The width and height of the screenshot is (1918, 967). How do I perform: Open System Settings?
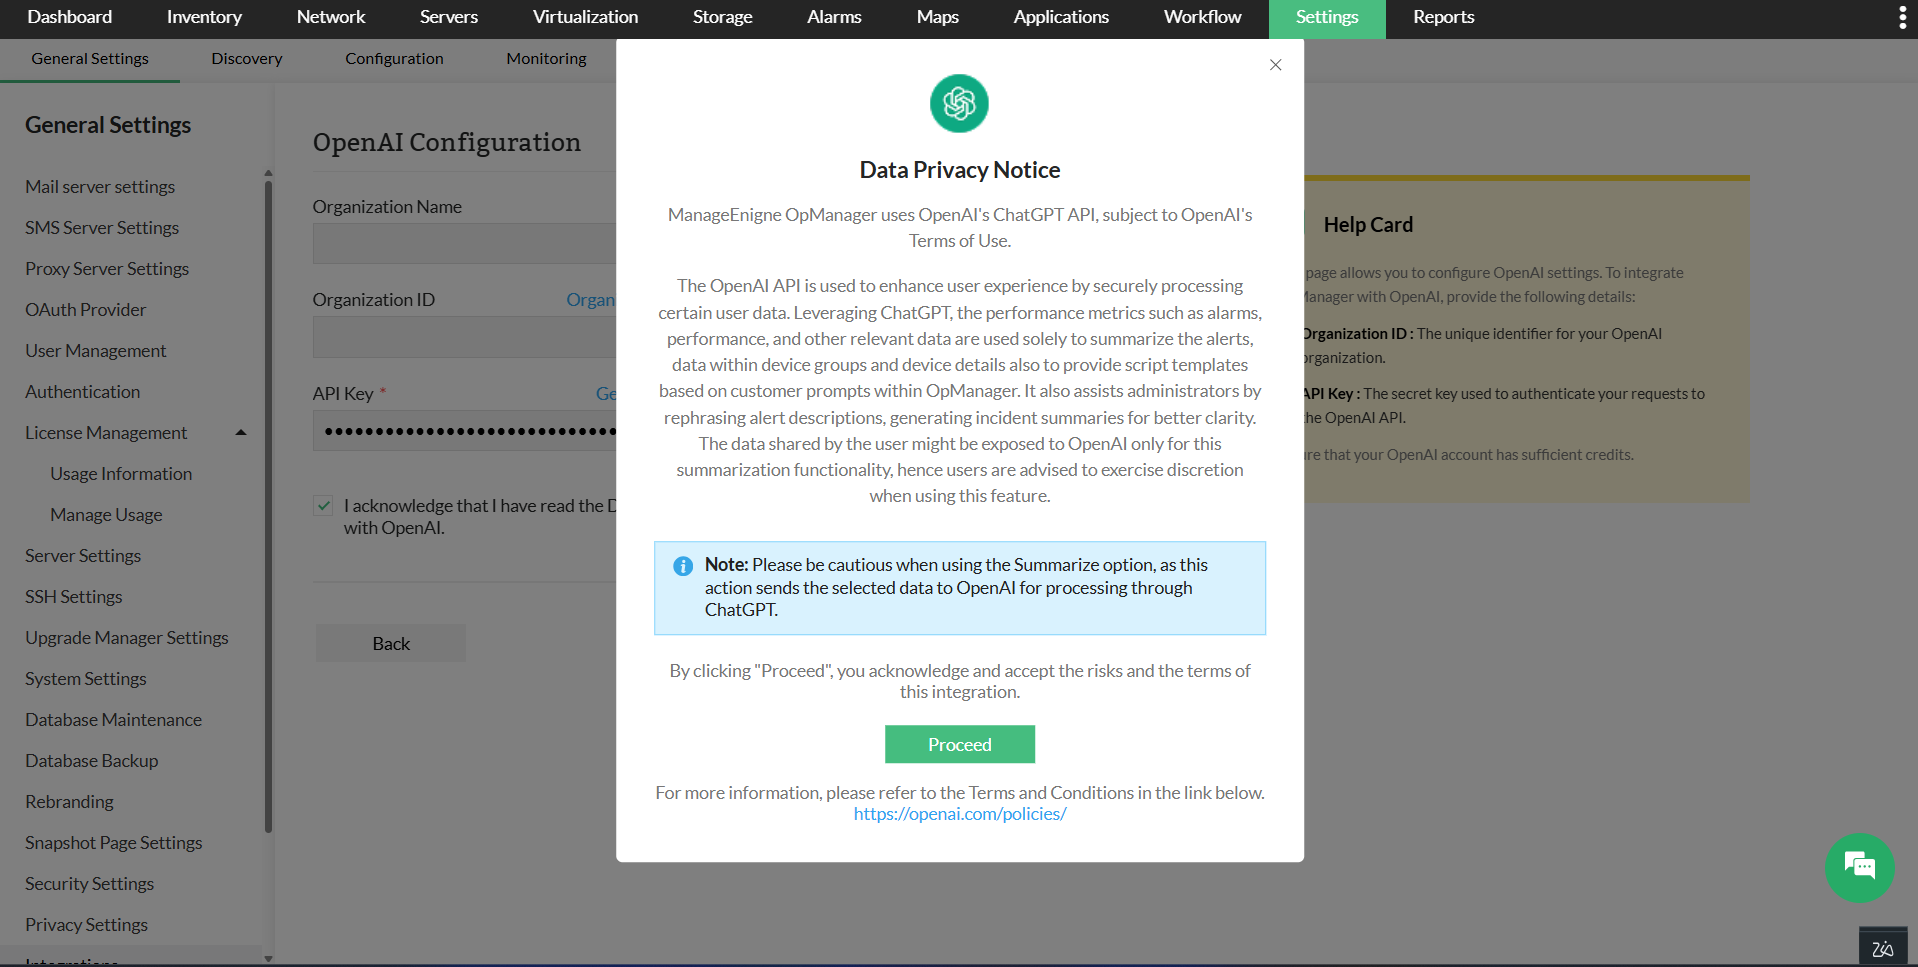pos(85,679)
